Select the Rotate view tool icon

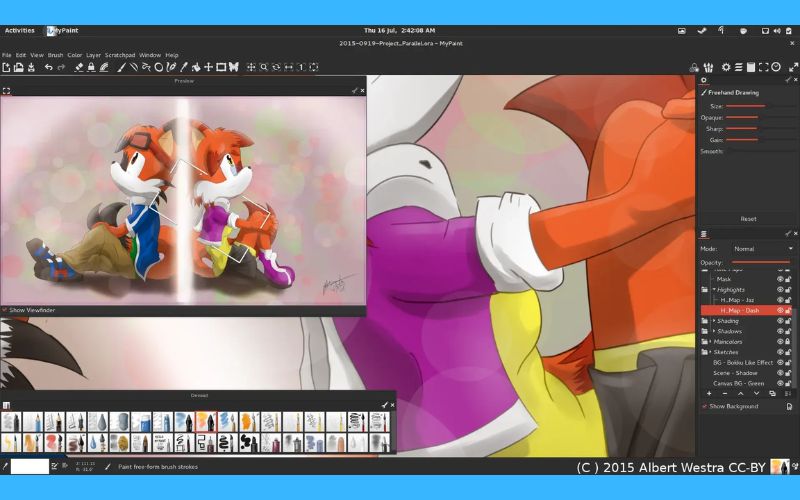pyautogui.click(x=276, y=67)
